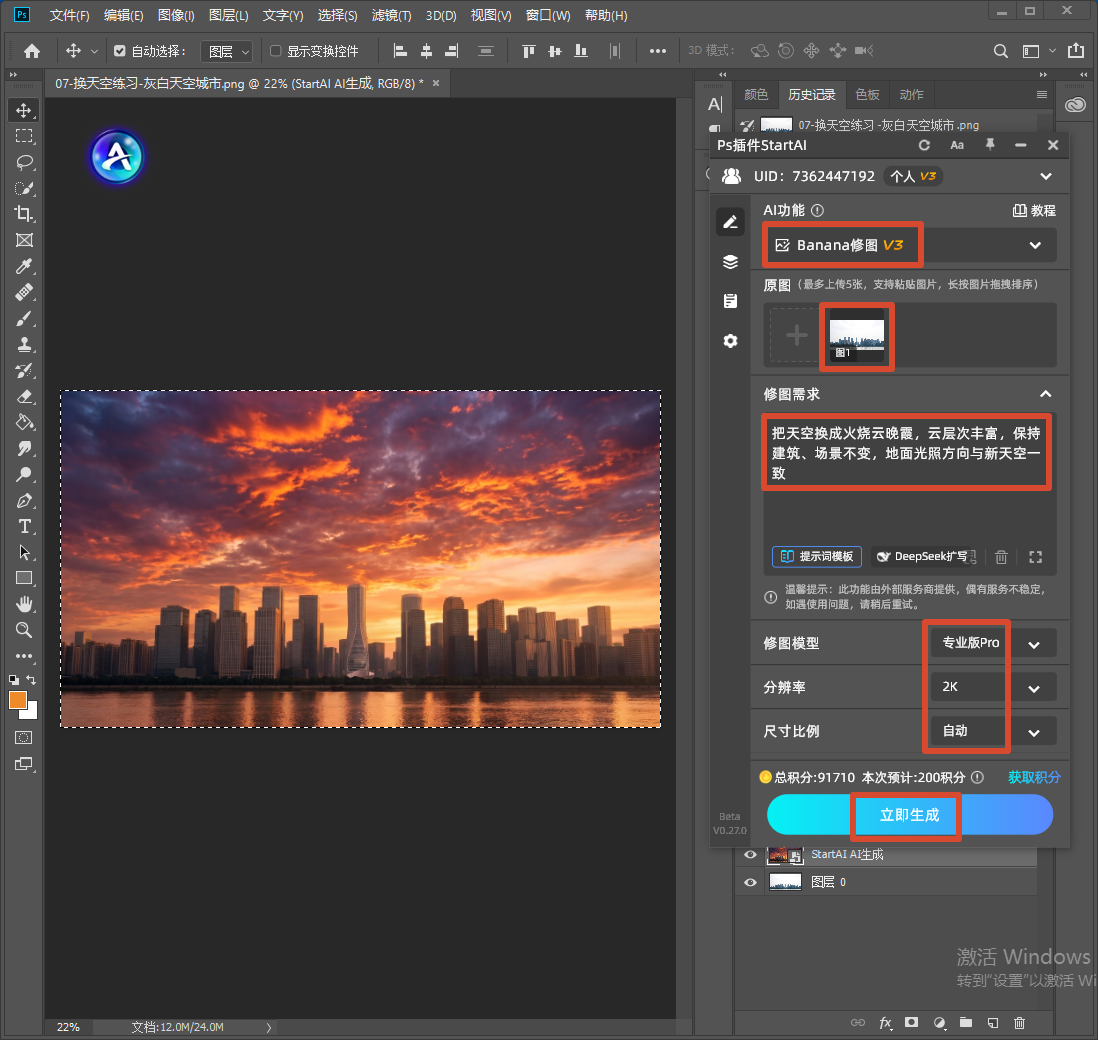Open the 滤镜(T) menu
The width and height of the screenshot is (1098, 1040).
coord(391,15)
